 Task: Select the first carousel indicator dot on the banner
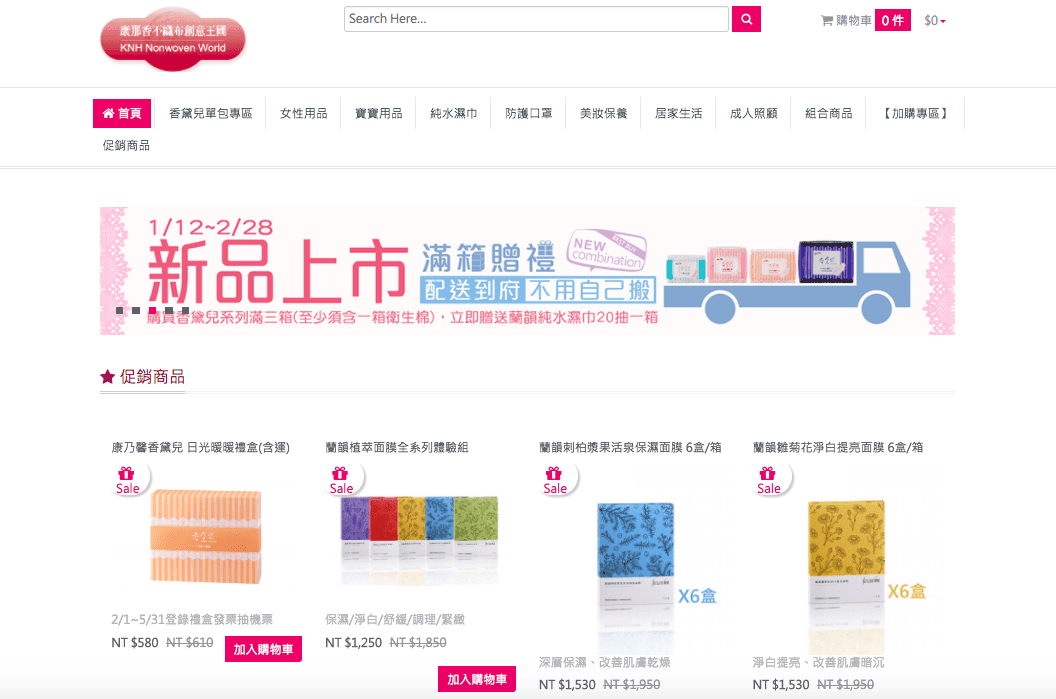click(119, 310)
